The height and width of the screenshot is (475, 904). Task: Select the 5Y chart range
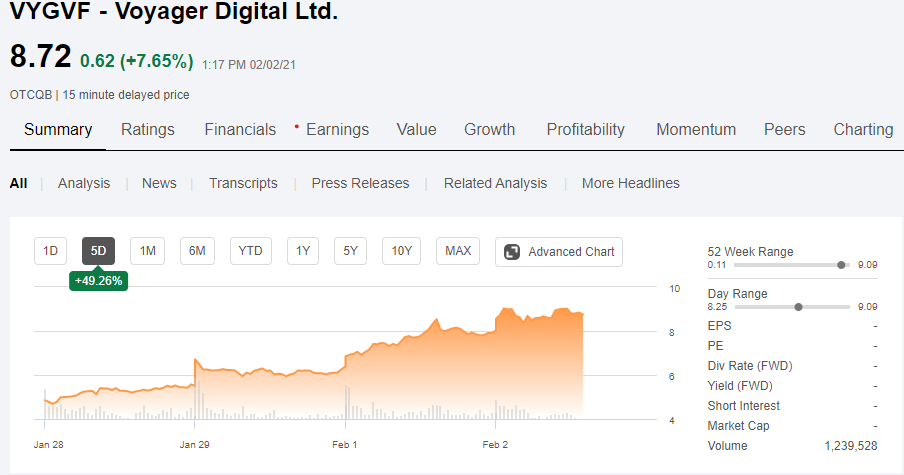351,251
